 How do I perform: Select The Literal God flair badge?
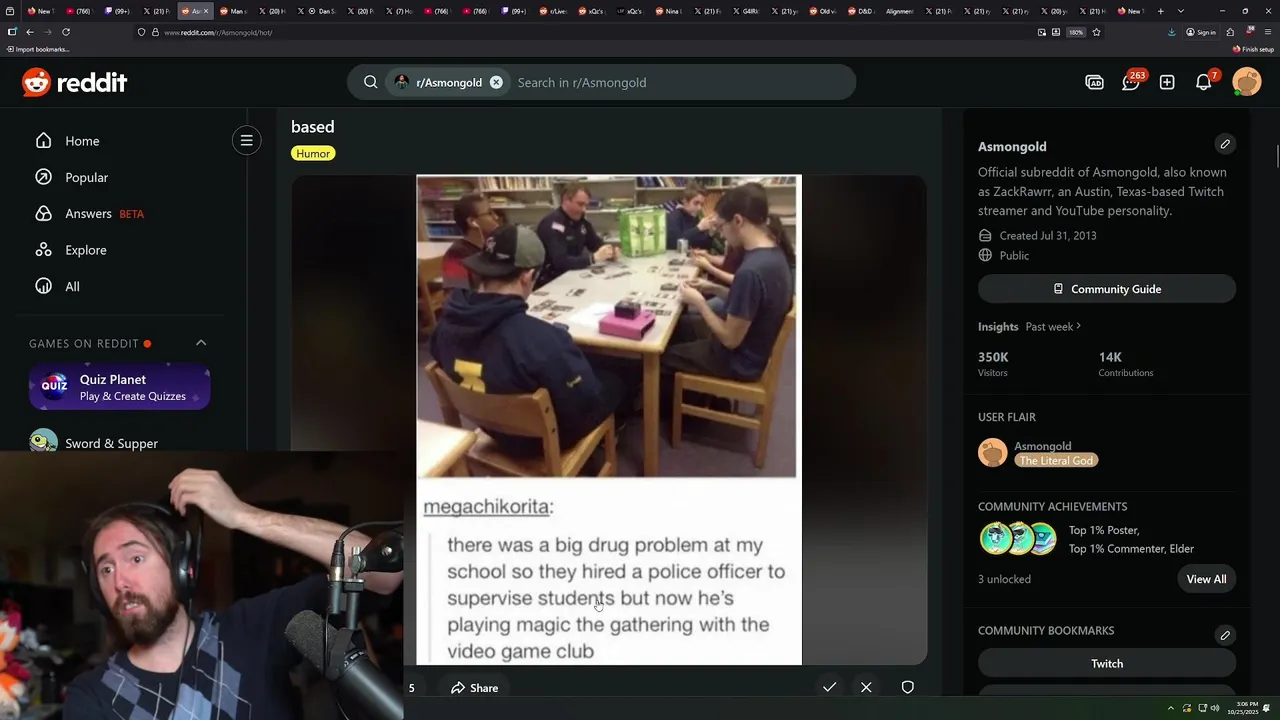pyautogui.click(x=1056, y=460)
